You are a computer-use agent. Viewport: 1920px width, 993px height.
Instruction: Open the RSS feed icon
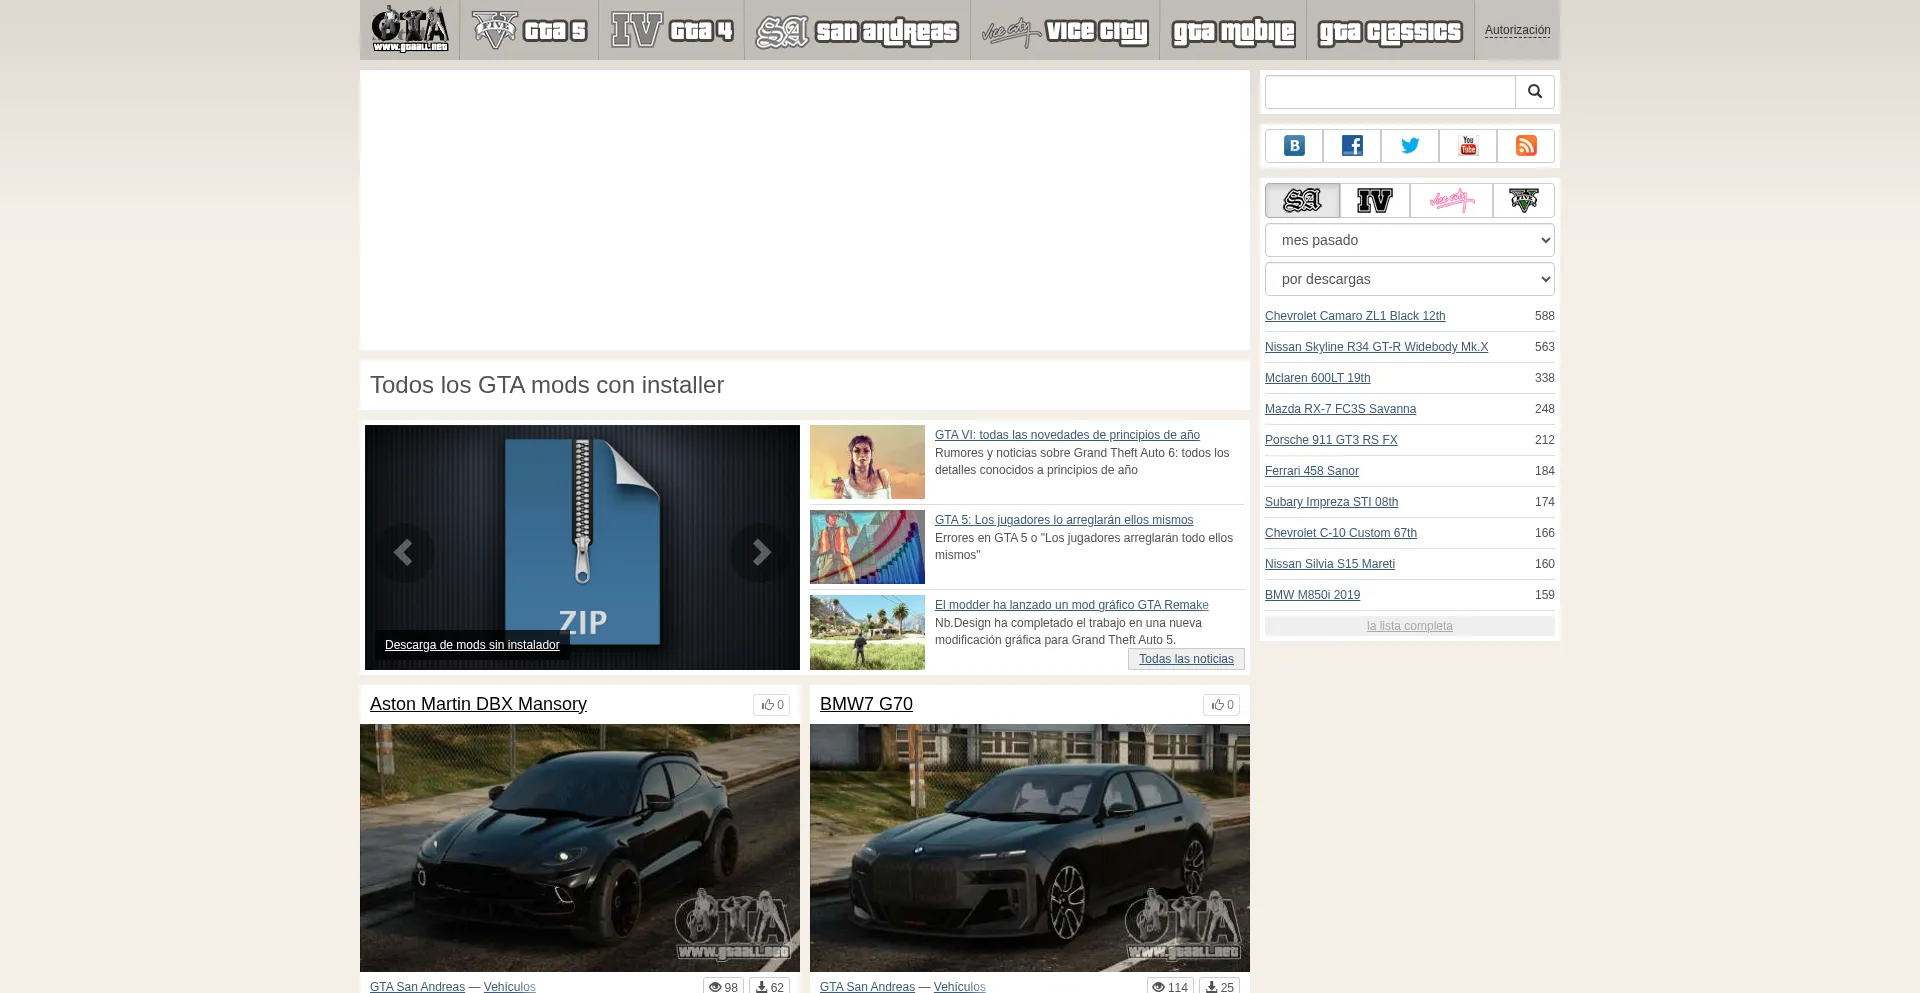(x=1526, y=146)
